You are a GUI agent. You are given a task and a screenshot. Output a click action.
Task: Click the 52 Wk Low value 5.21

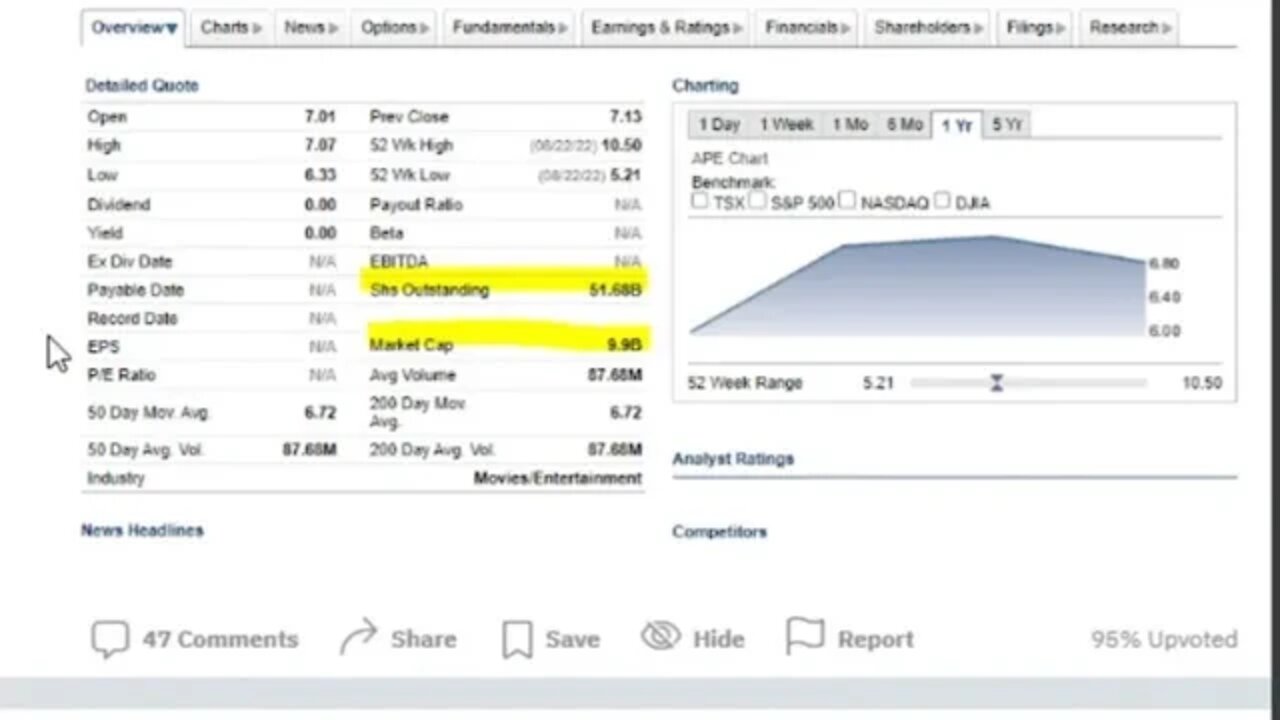[625, 175]
